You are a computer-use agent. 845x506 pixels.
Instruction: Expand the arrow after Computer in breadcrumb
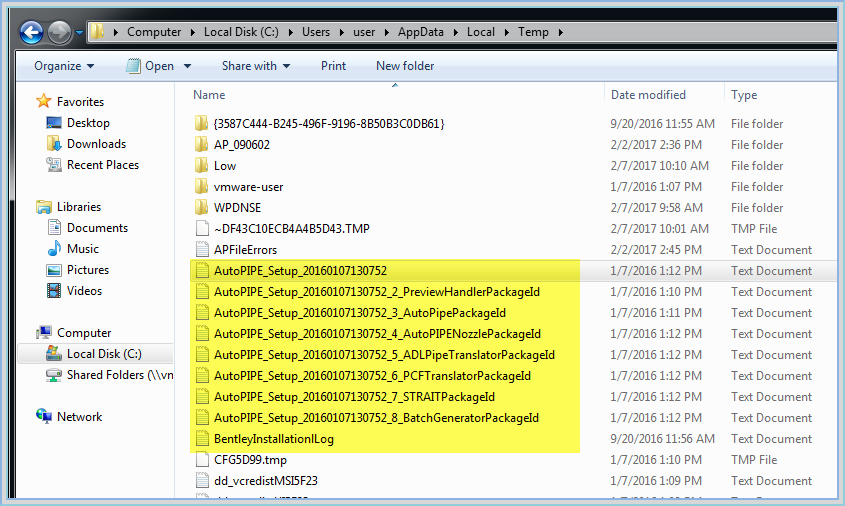[x=193, y=32]
